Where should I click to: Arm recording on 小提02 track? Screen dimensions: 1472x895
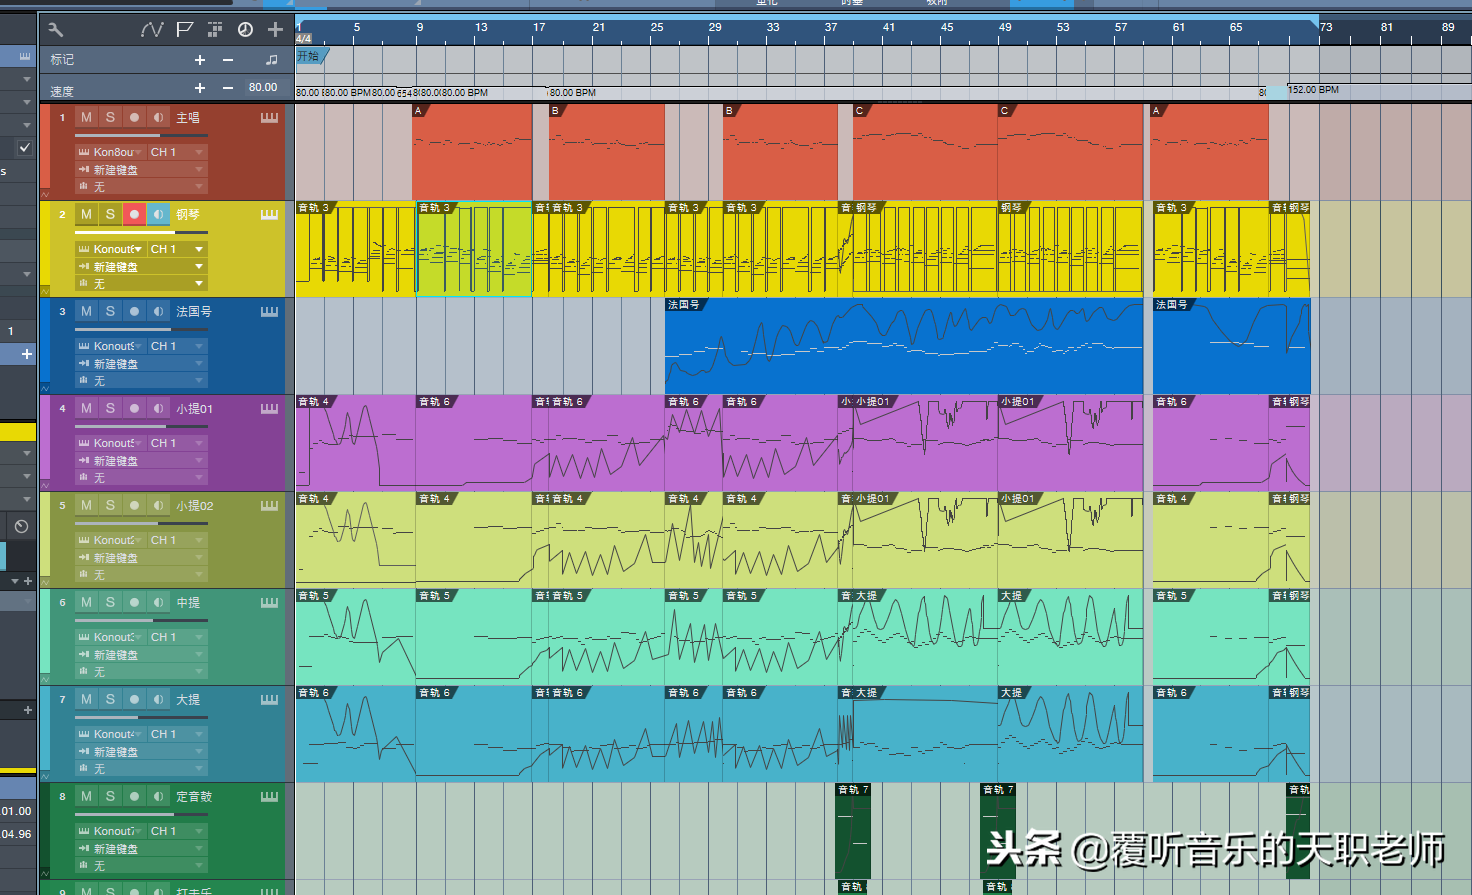pos(134,506)
